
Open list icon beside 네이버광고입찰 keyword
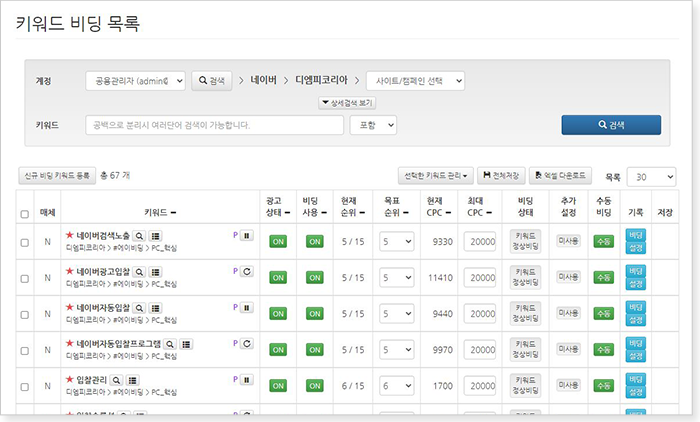pos(155,271)
